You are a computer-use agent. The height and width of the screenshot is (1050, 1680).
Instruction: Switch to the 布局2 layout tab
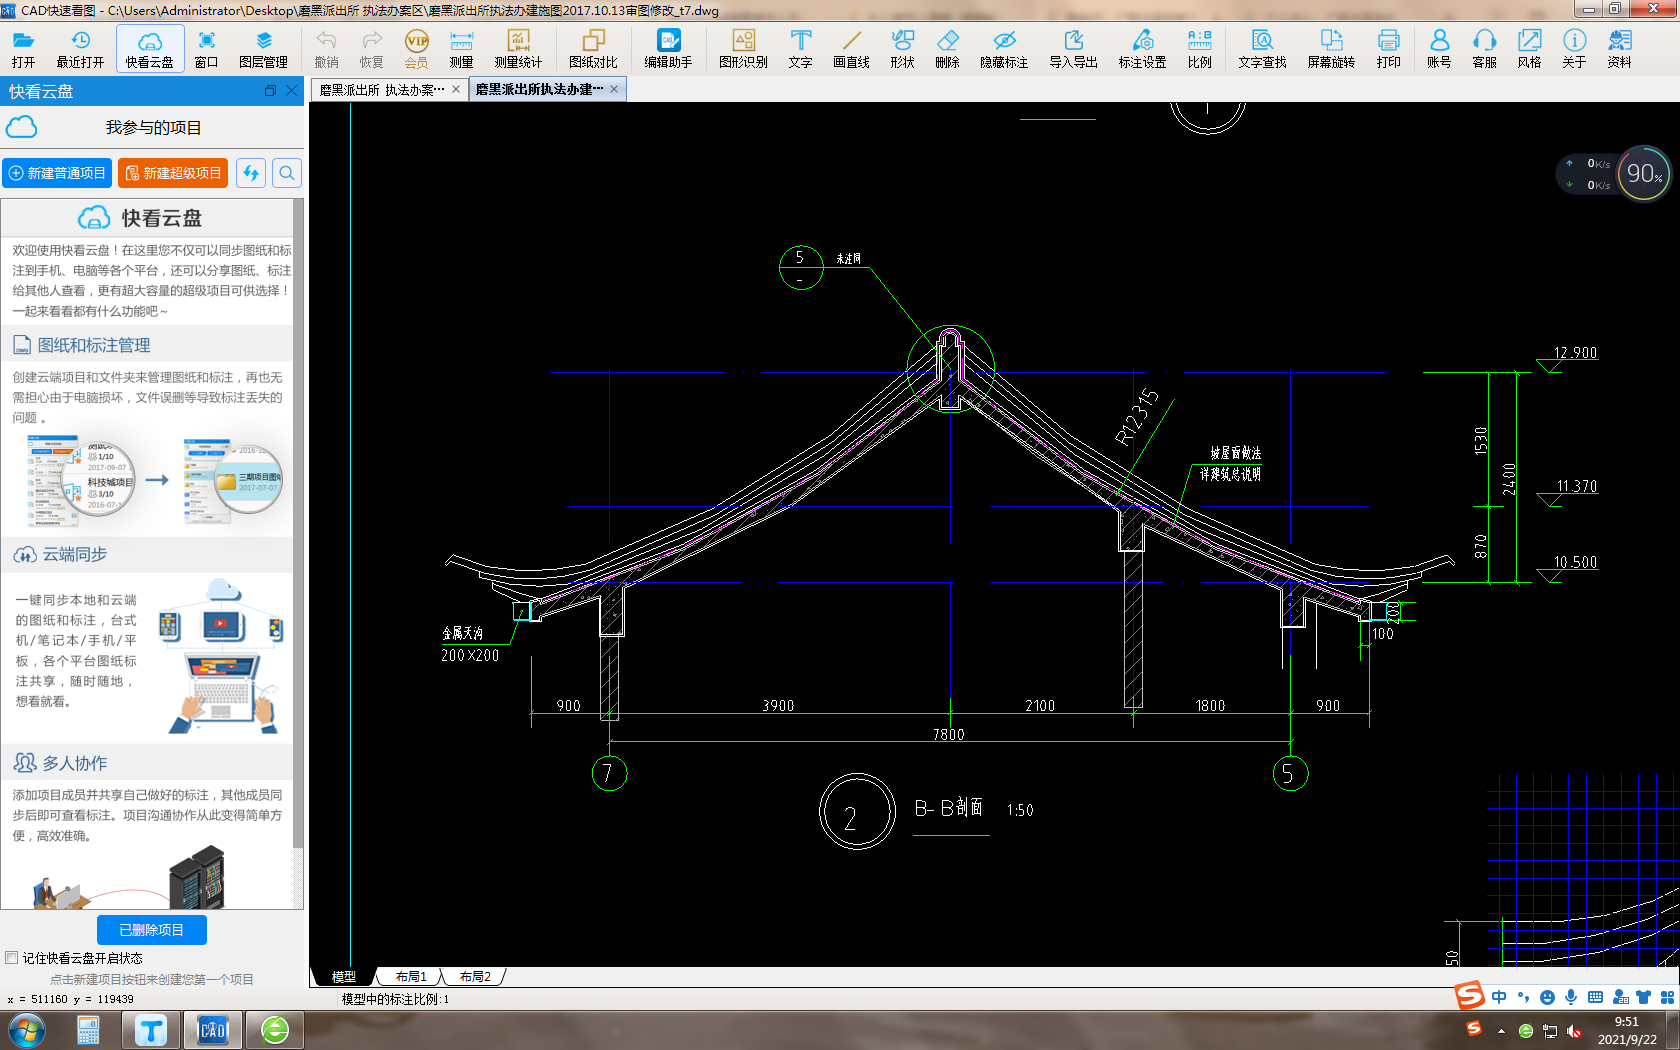(x=475, y=976)
